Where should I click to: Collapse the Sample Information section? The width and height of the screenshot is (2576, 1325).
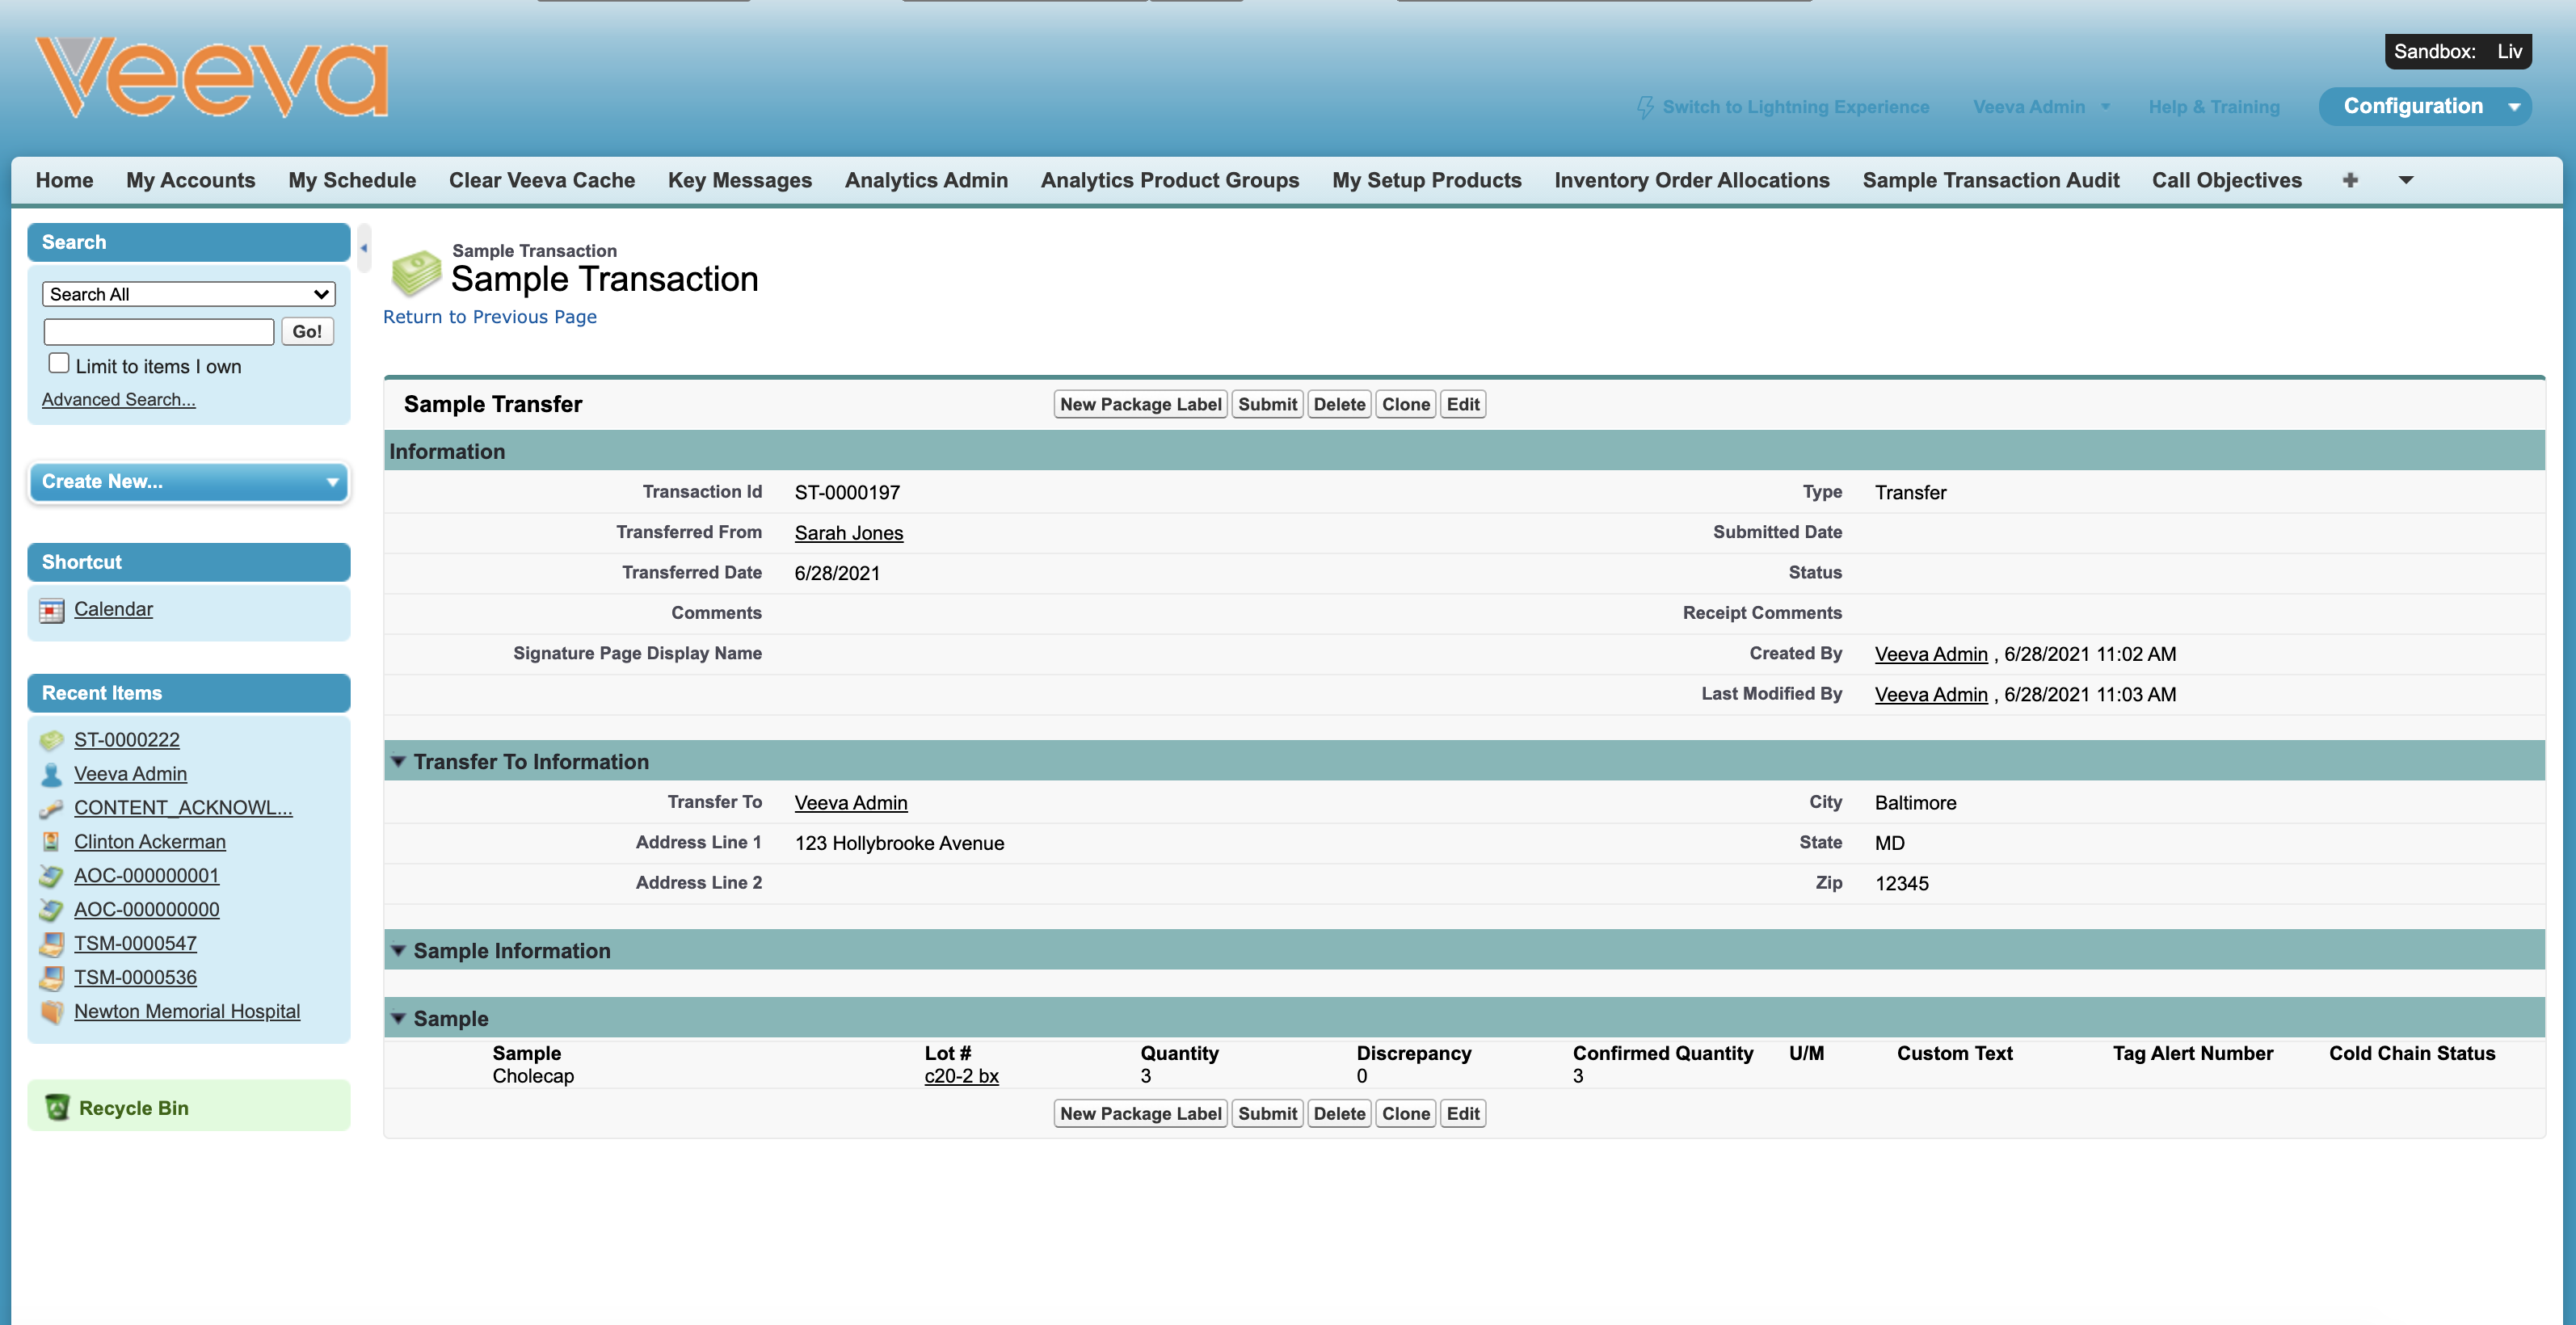398,951
